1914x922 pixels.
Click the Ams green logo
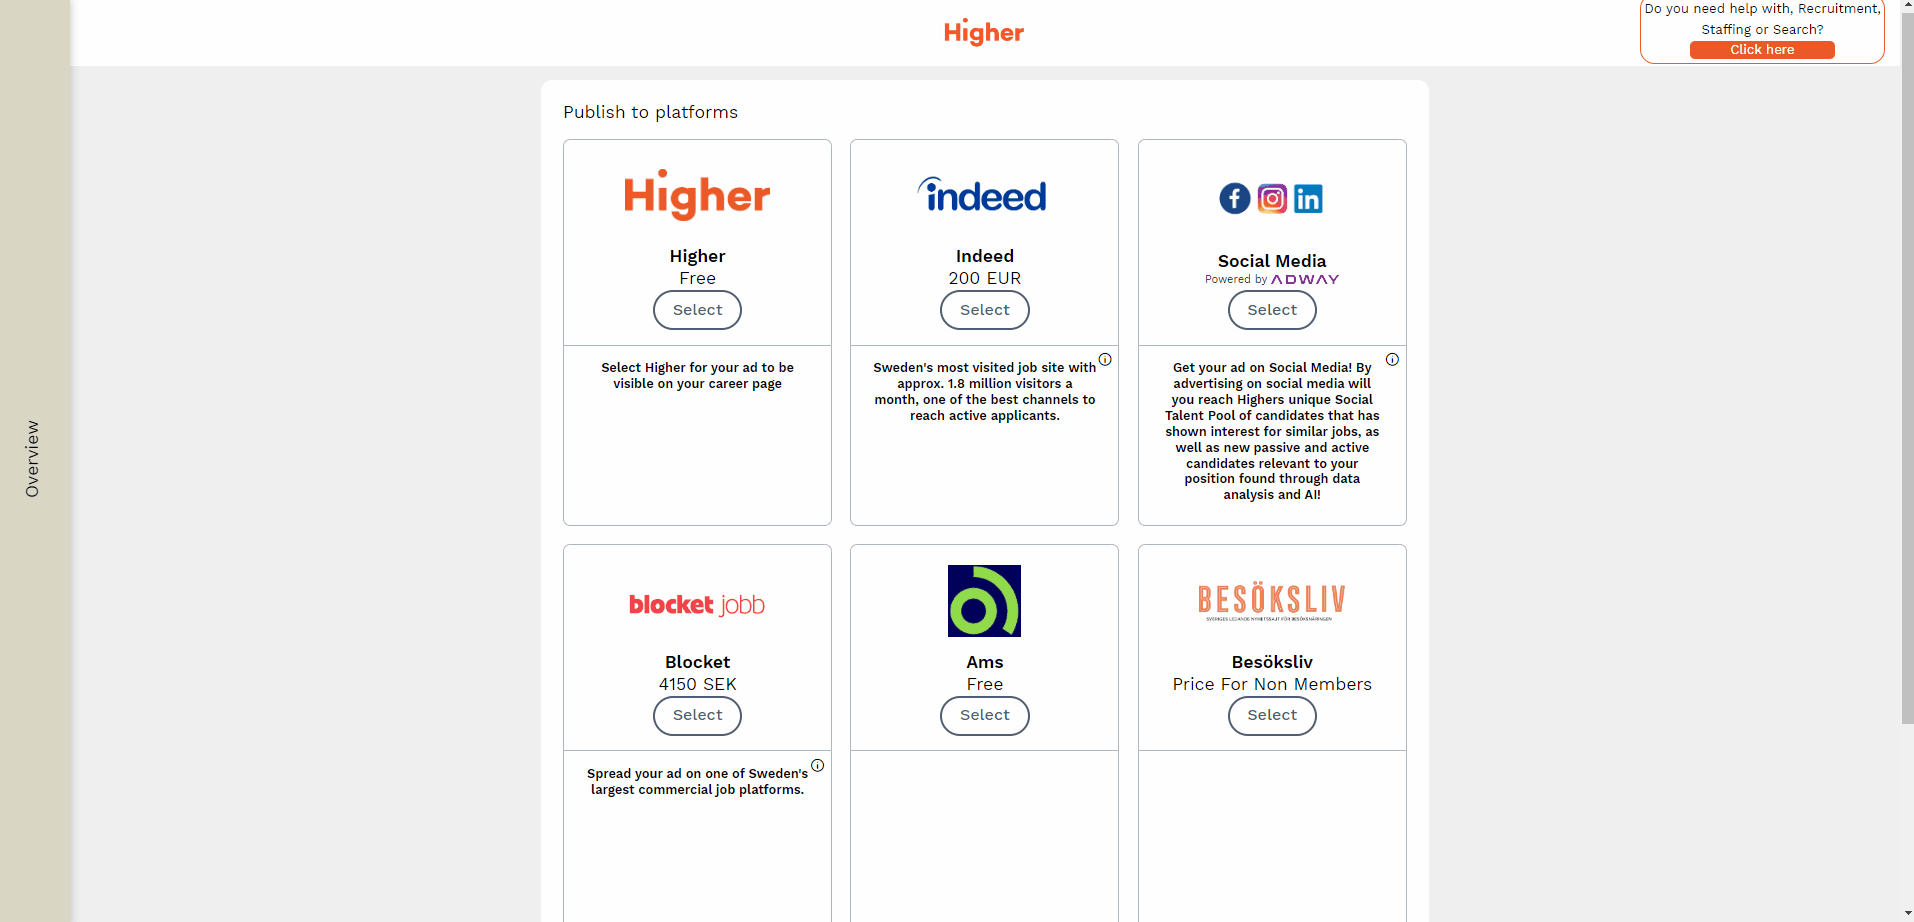pyautogui.click(x=984, y=601)
